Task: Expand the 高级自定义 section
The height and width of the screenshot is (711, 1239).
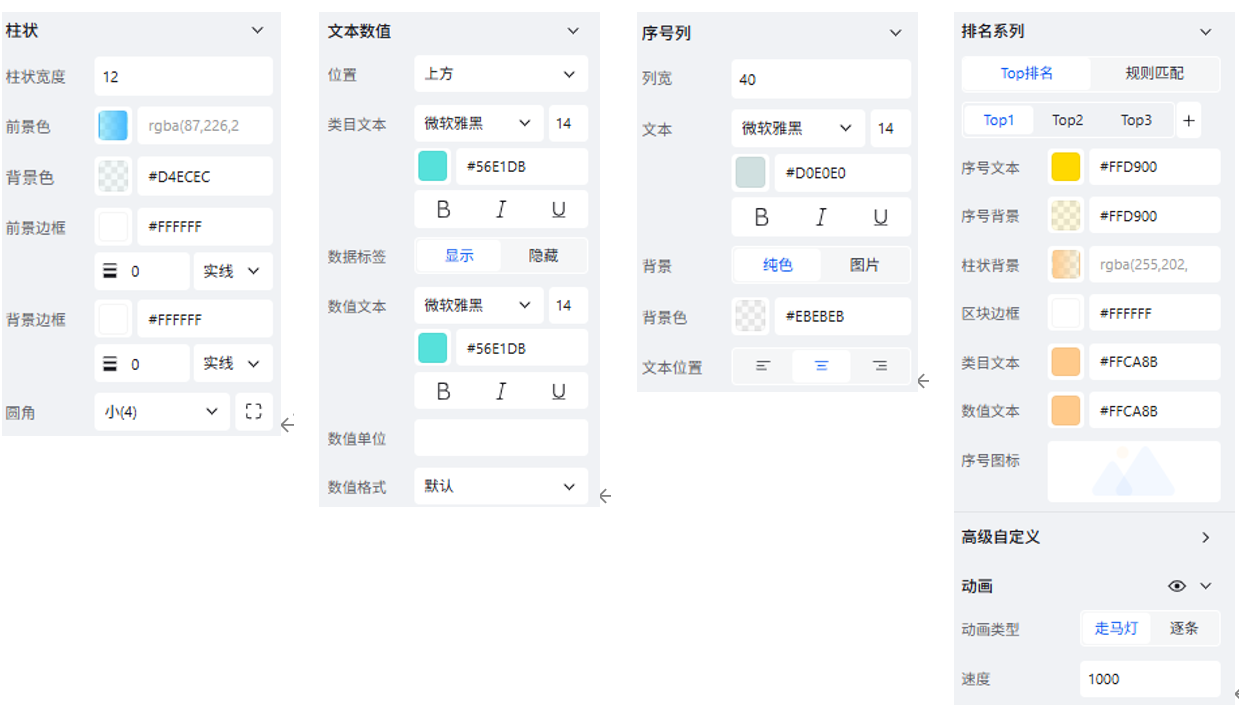Action: (1206, 537)
